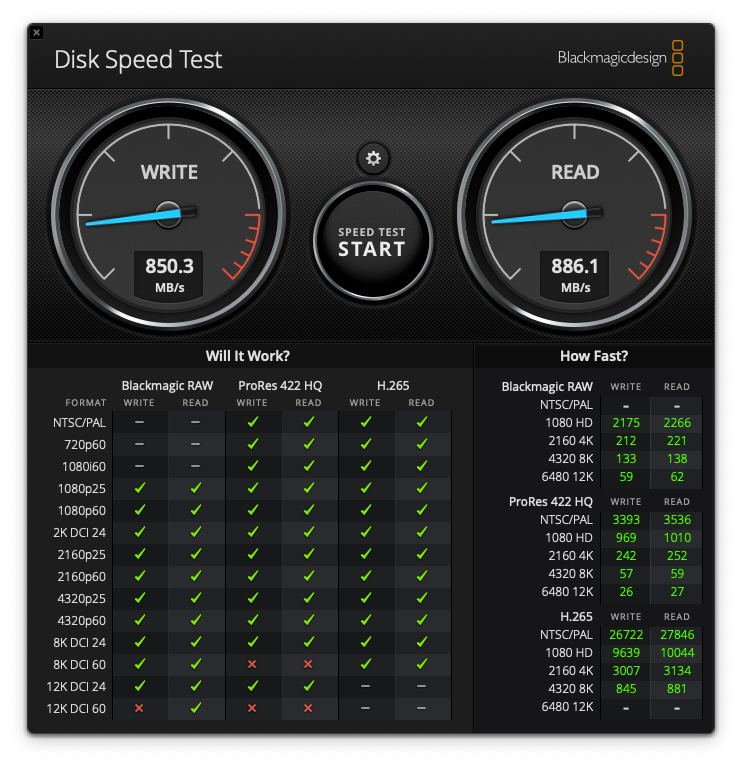Click the 8K DCI 24 H.265 read checkmark
This screenshot has width=742, height=765.
point(422,642)
